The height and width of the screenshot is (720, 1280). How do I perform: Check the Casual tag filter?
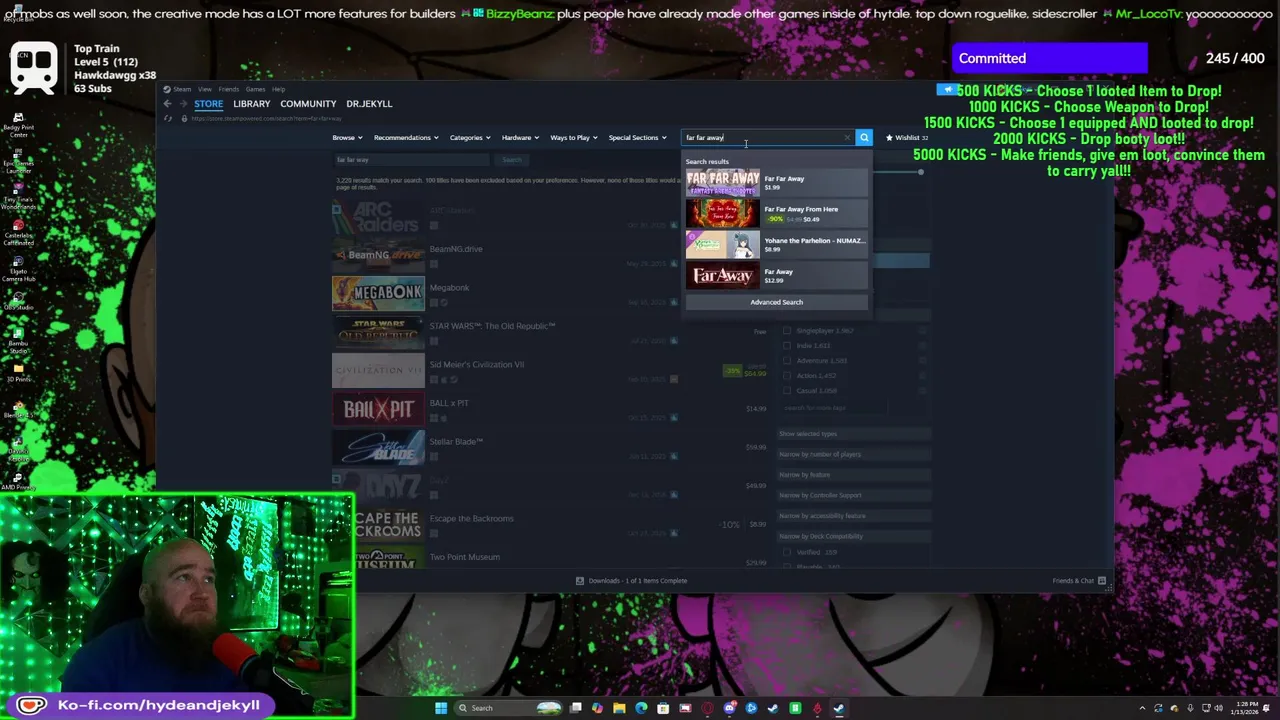click(787, 391)
